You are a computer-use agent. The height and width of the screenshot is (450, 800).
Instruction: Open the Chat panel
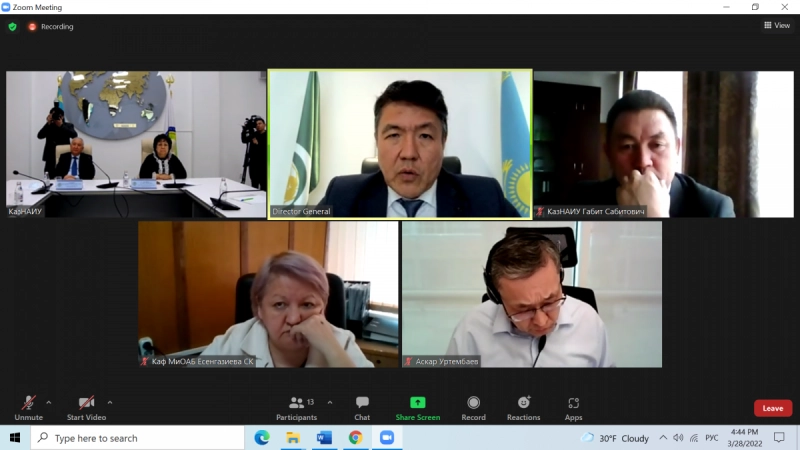362,408
